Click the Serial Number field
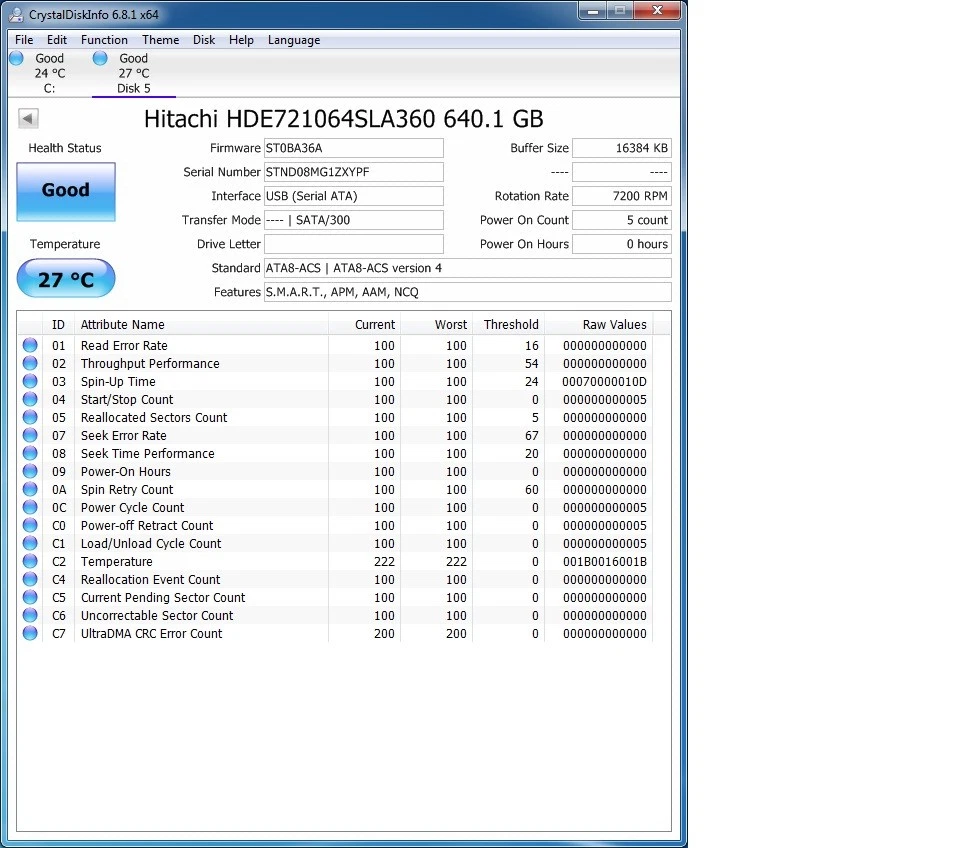960x848 pixels. pos(353,172)
